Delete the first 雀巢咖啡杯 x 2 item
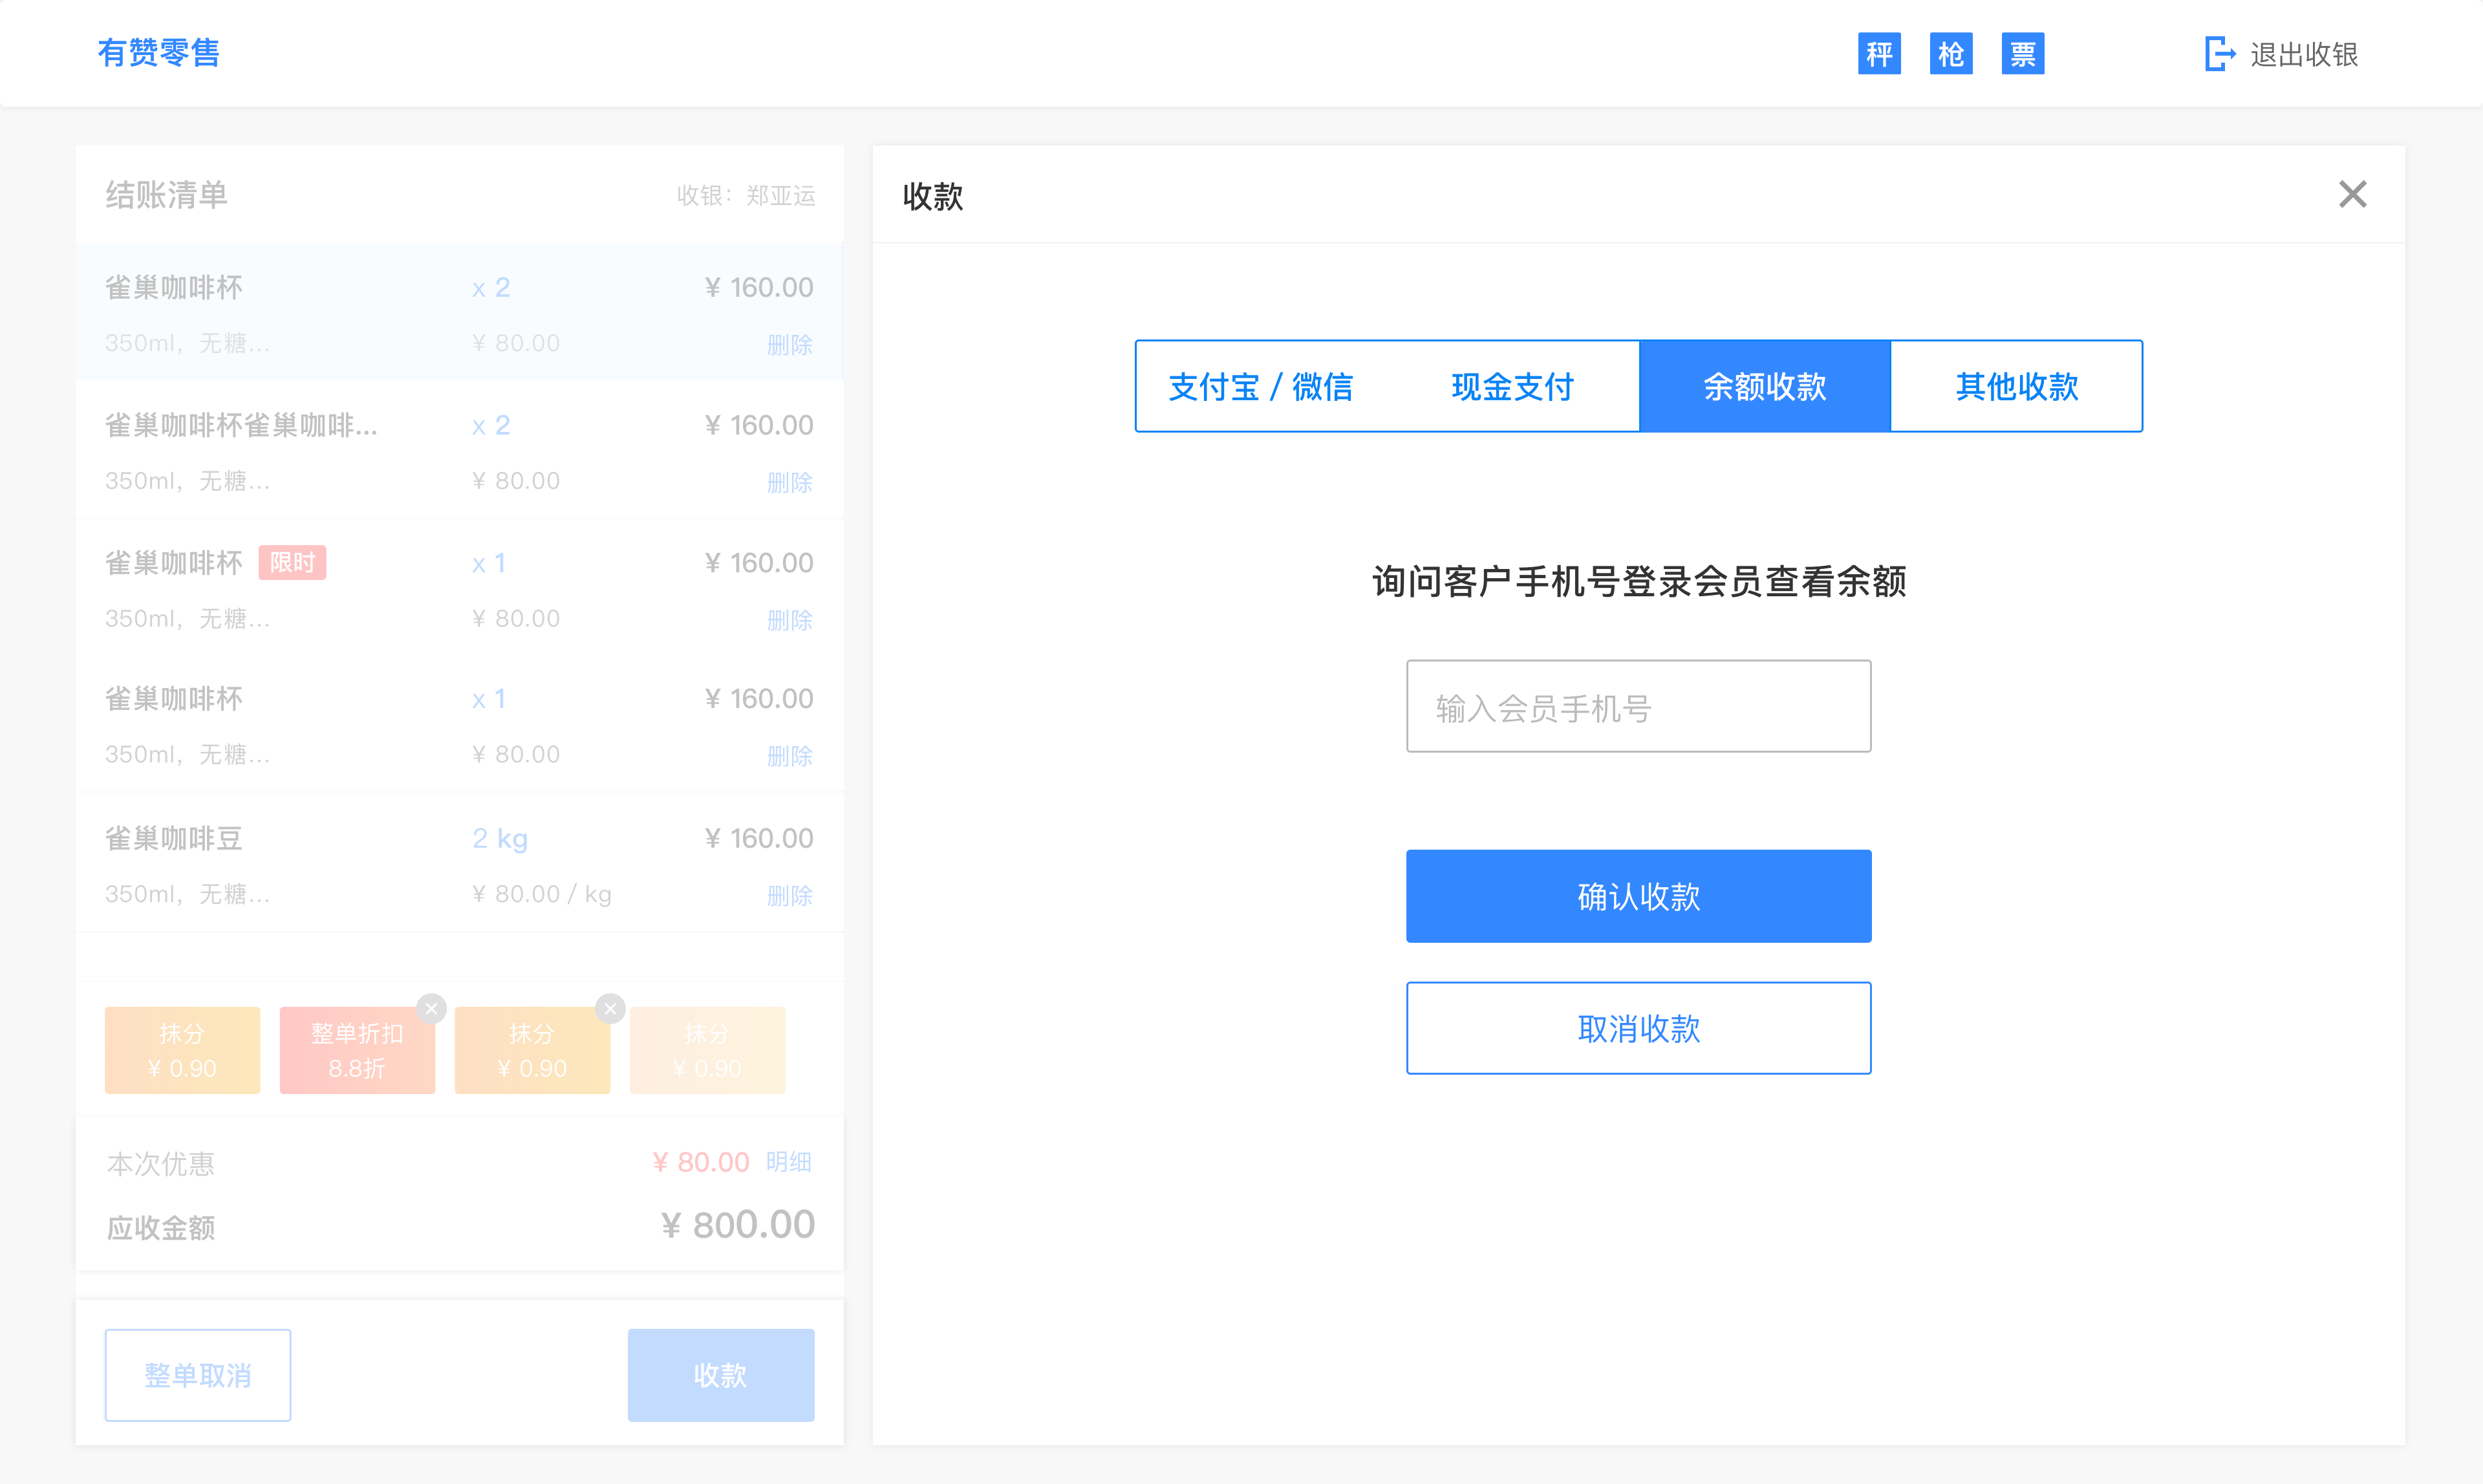The width and height of the screenshot is (2483, 1484). (790, 344)
